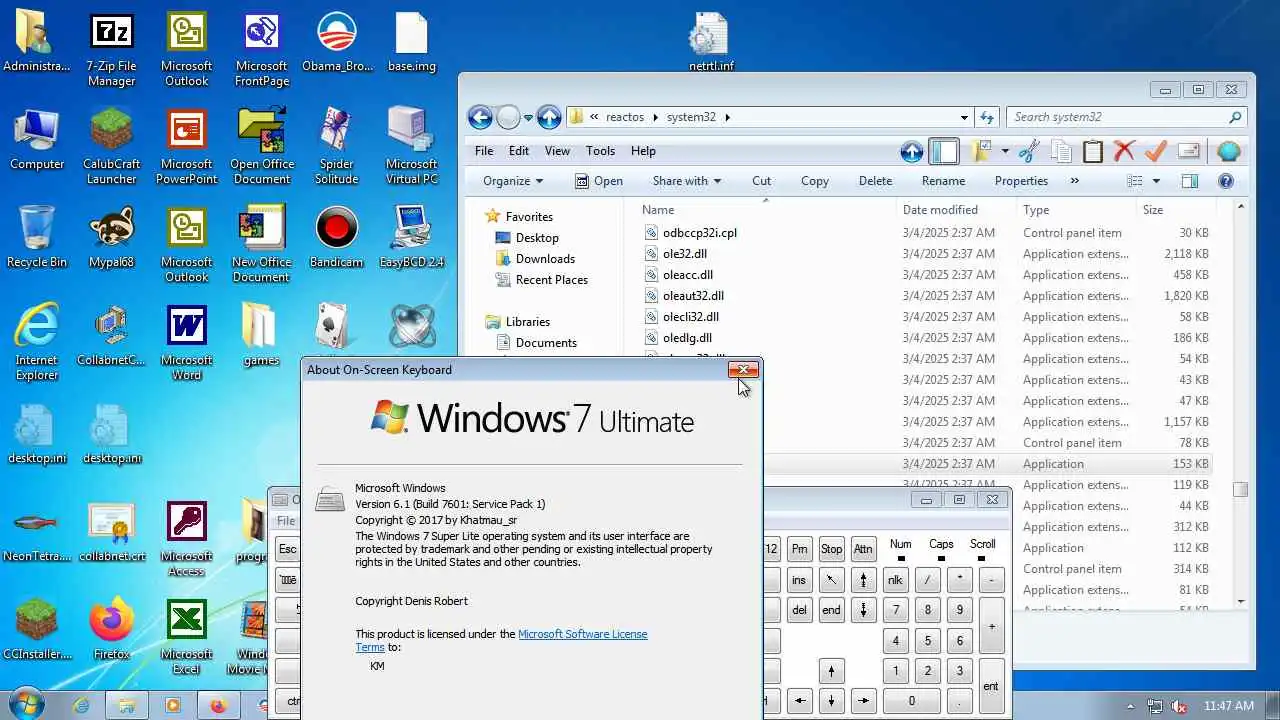Click the Bandicam desktop icon
Viewport: 1280px width, 720px height.
coord(336,237)
